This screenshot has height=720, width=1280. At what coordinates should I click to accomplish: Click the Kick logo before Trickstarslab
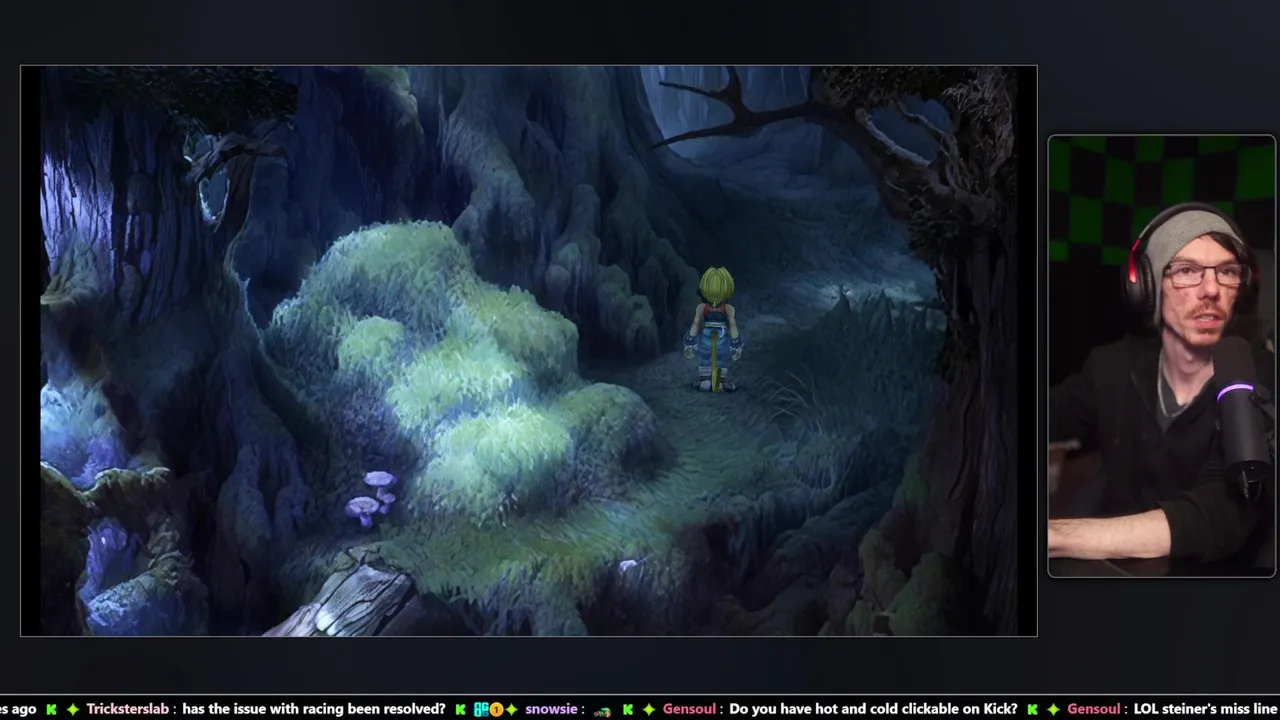[51, 709]
